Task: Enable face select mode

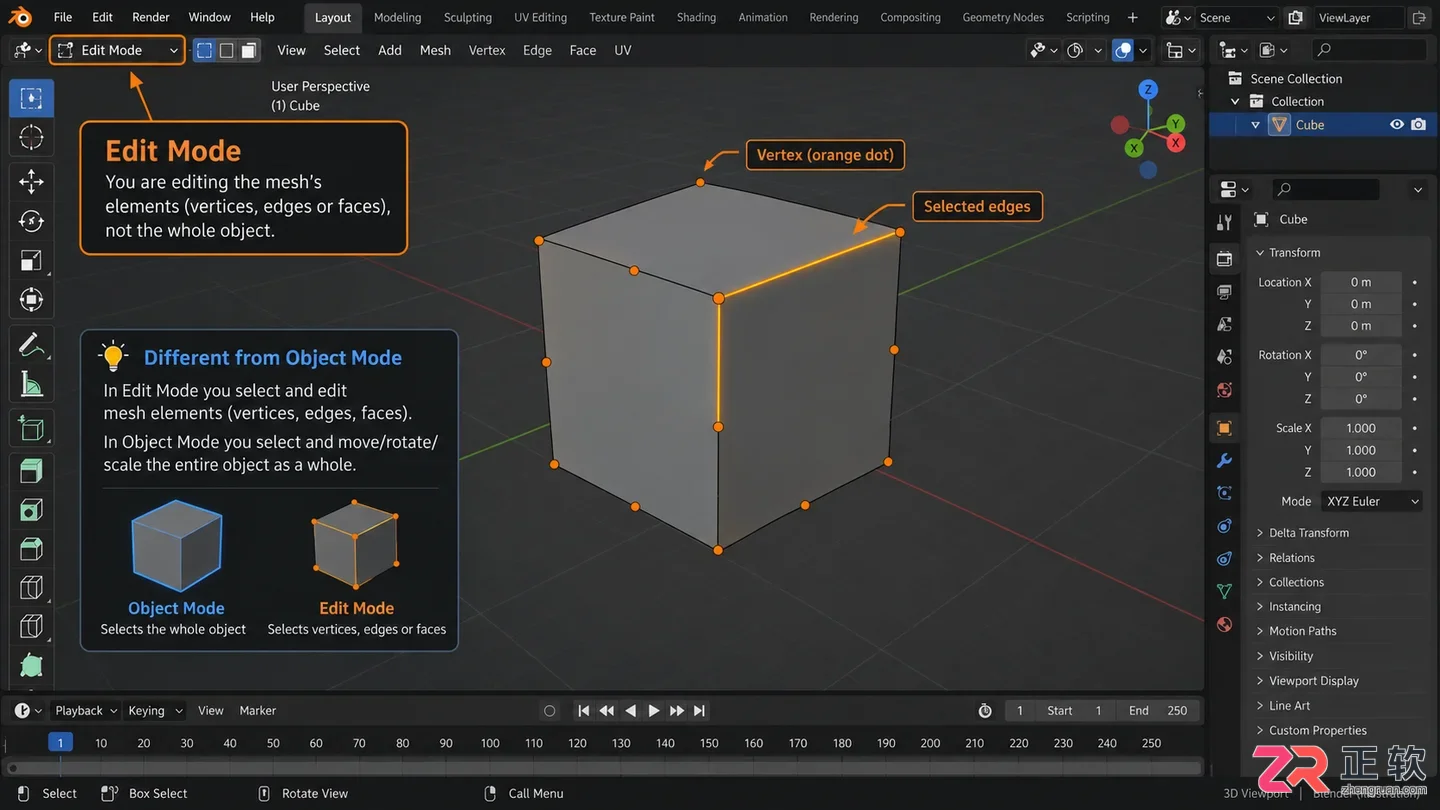Action: pyautogui.click(x=249, y=50)
